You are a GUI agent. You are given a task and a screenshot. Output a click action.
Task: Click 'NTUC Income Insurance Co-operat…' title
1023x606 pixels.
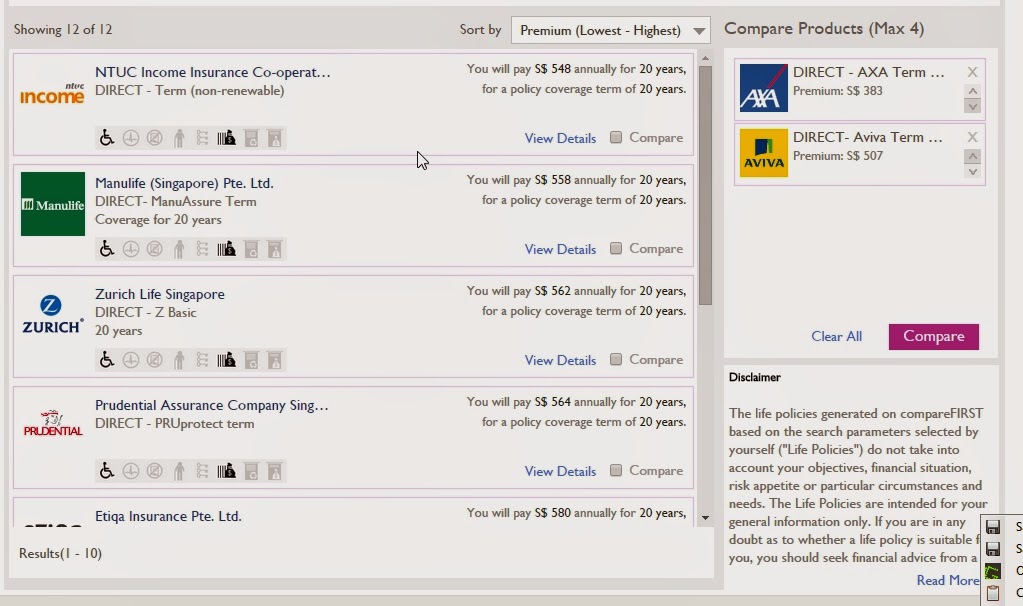point(213,72)
